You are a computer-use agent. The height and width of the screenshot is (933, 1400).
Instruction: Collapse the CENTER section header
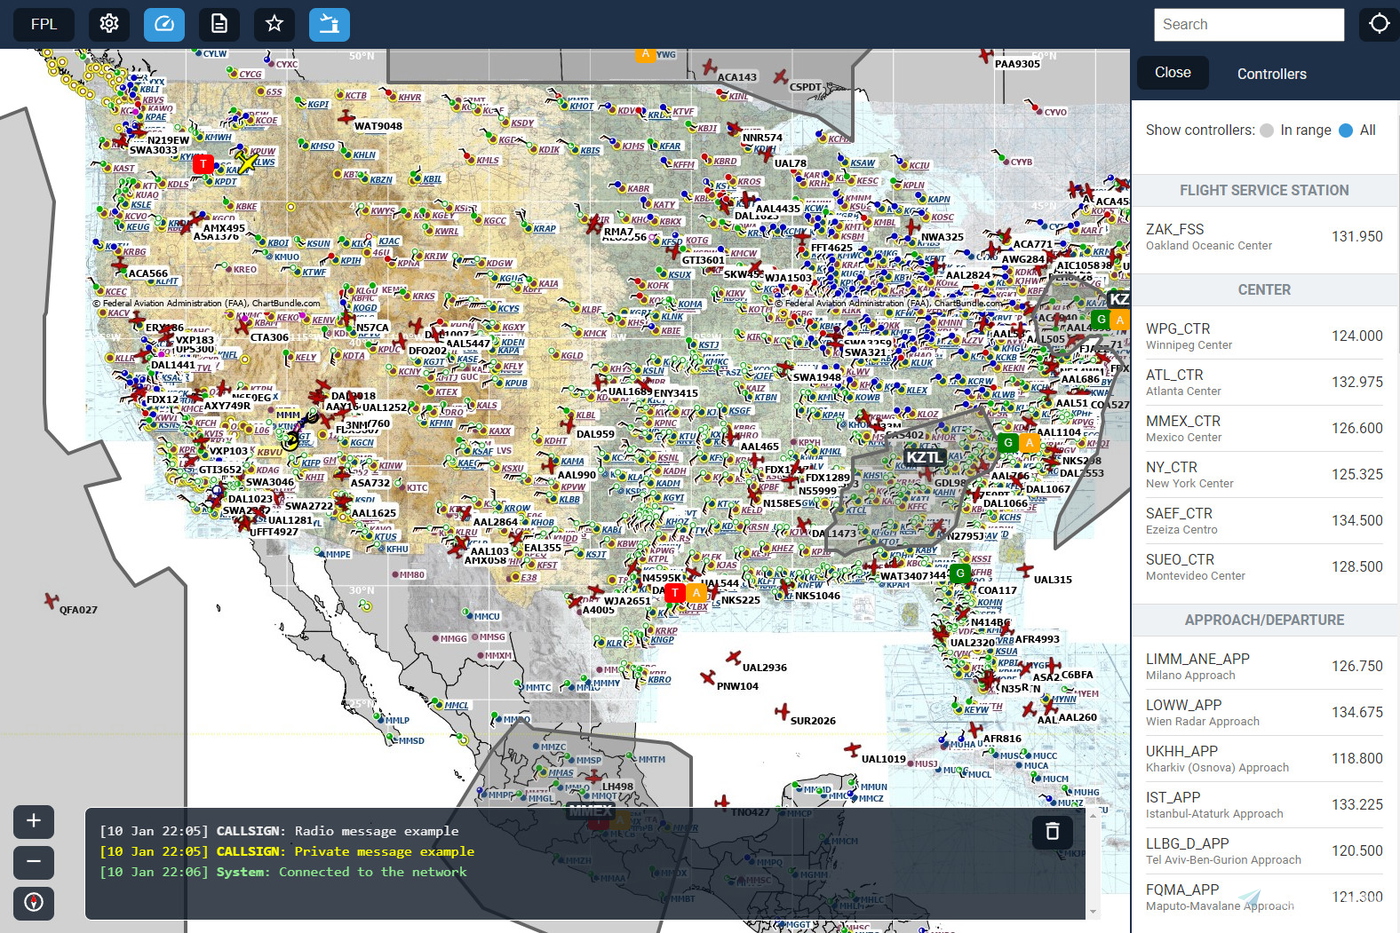pyautogui.click(x=1264, y=289)
